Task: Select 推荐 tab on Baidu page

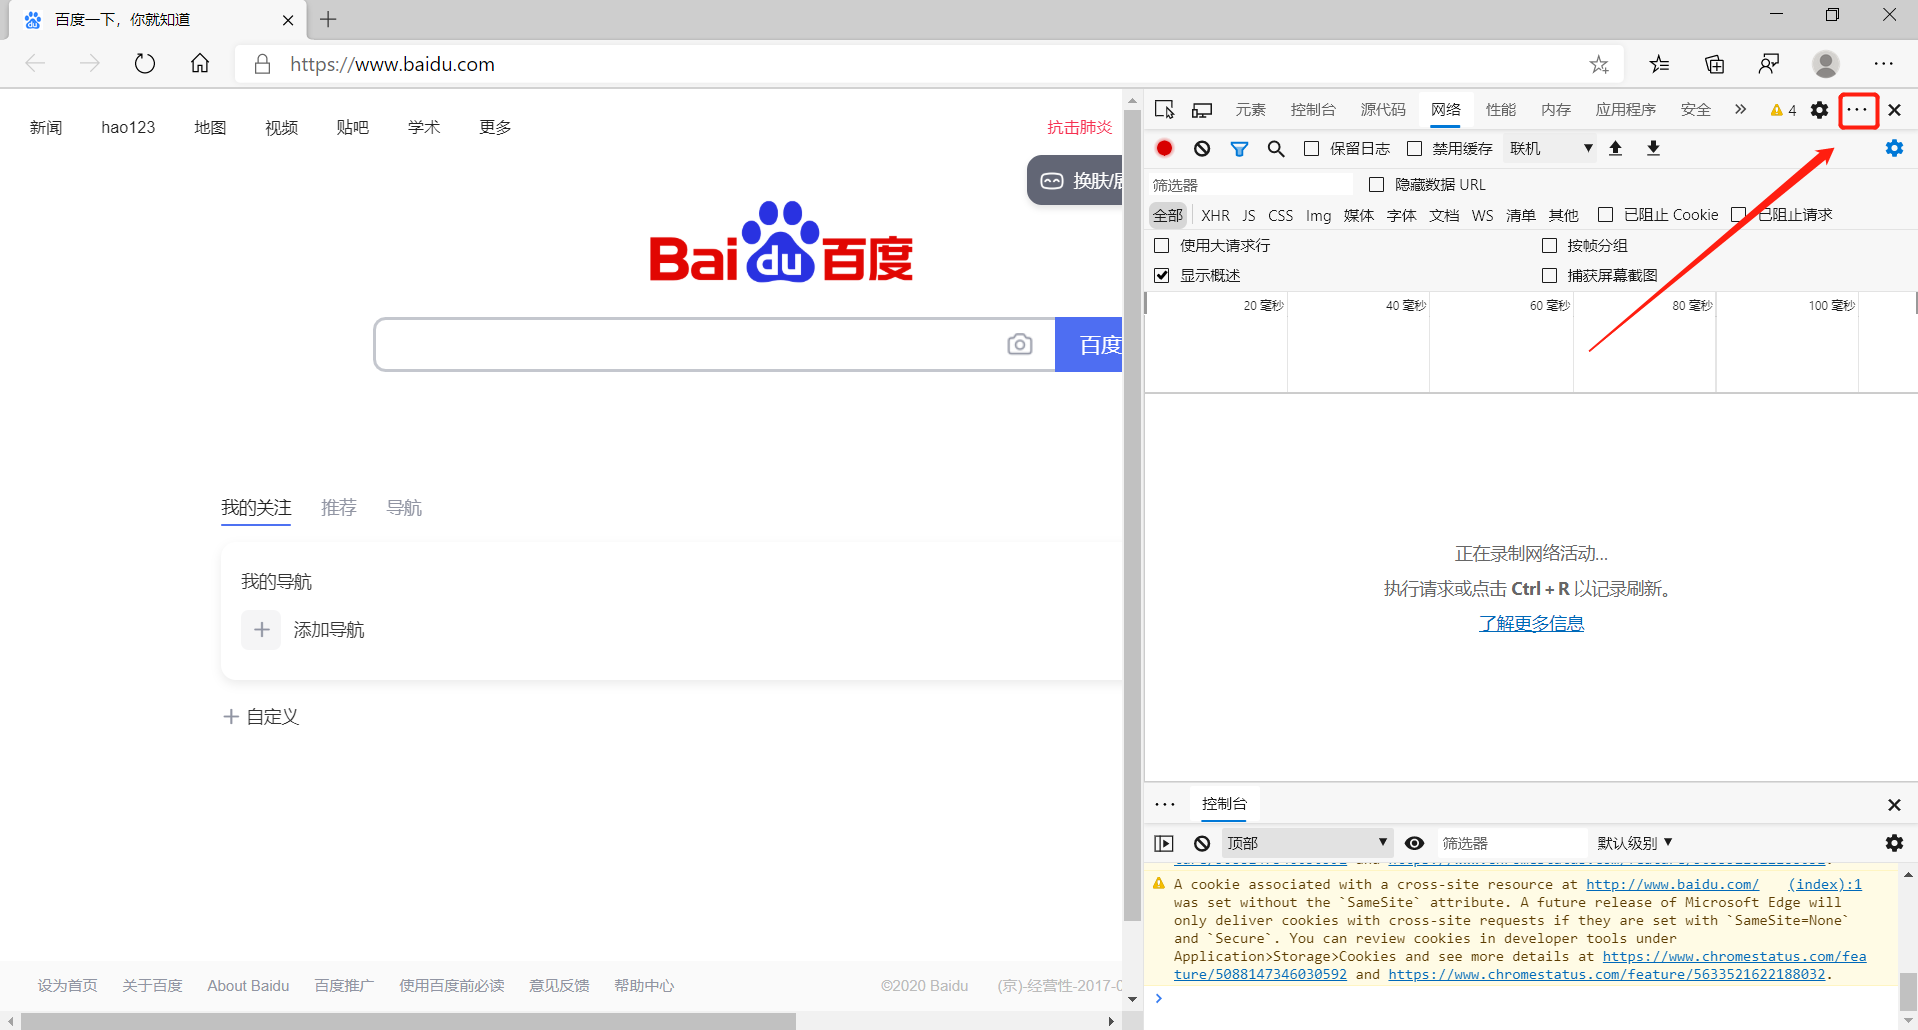Action: pyautogui.click(x=339, y=508)
